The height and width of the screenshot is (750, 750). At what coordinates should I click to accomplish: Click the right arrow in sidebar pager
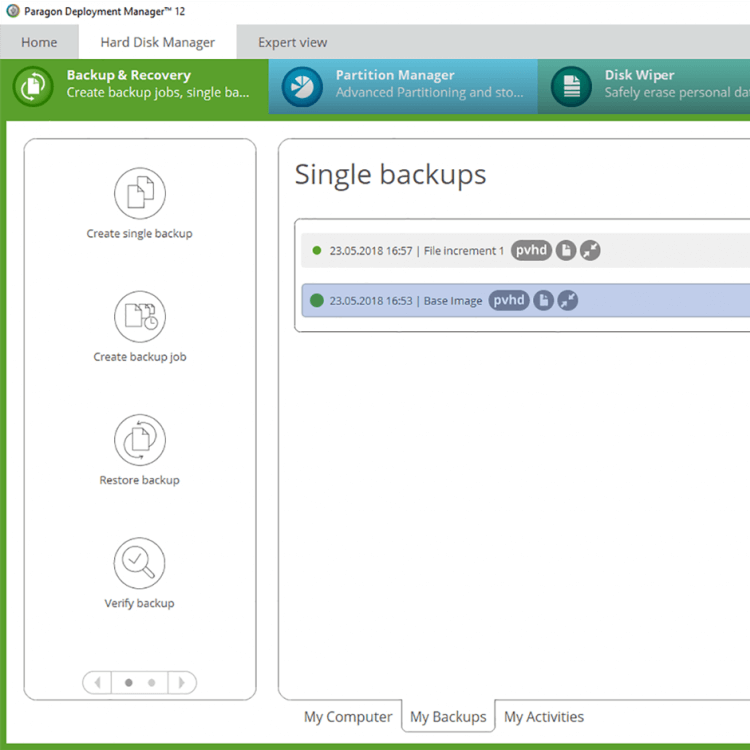point(181,683)
